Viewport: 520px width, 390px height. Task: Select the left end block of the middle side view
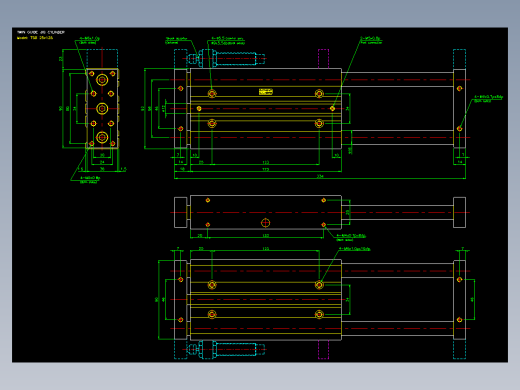click(181, 212)
